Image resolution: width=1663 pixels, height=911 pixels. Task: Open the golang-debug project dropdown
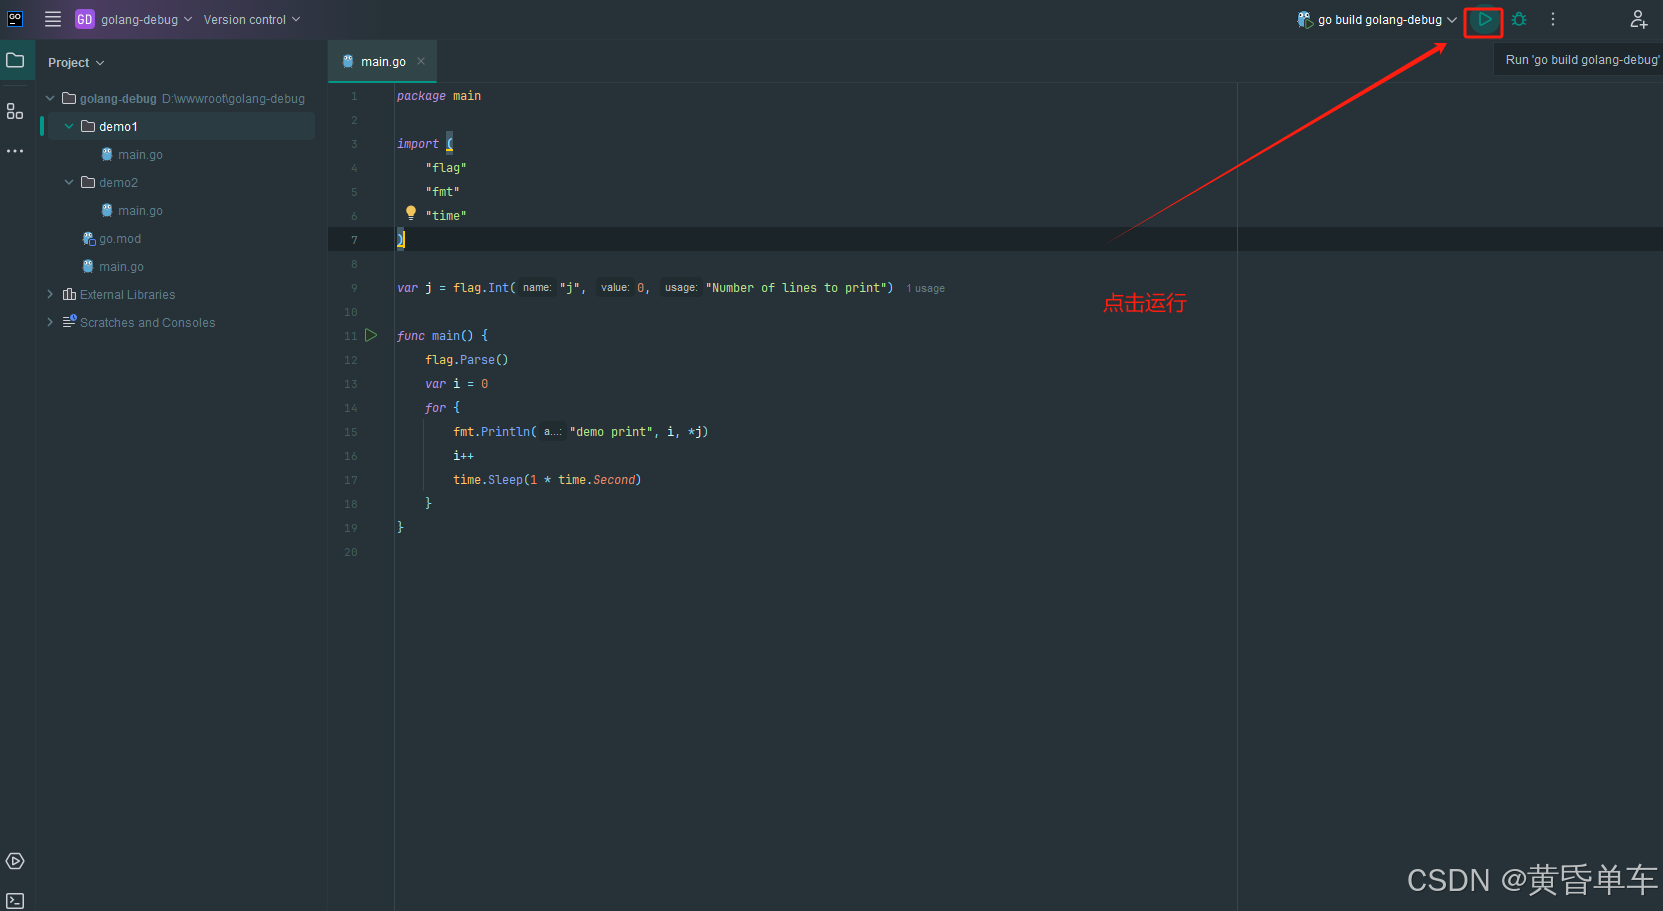(146, 19)
